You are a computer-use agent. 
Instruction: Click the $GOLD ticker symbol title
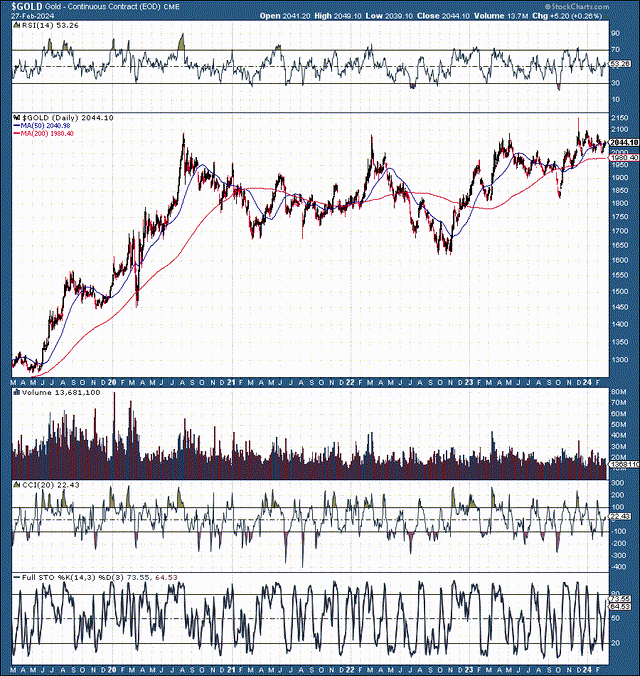click(27, 6)
